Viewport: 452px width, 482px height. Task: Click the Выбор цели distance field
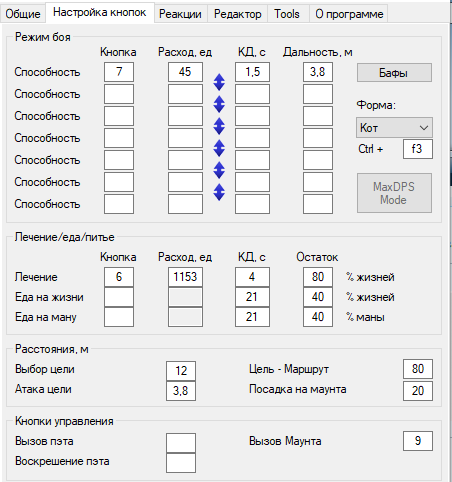tap(181, 371)
